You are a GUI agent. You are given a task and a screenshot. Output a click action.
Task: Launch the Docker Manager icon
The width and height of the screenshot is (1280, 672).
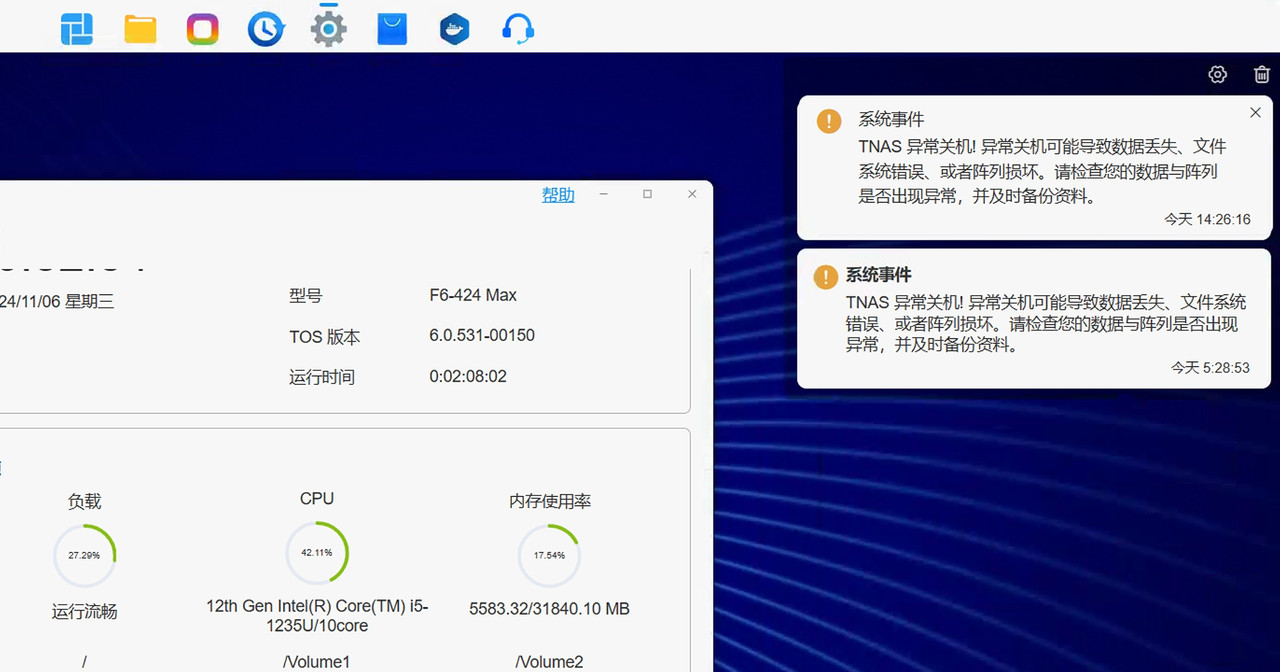[454, 29]
